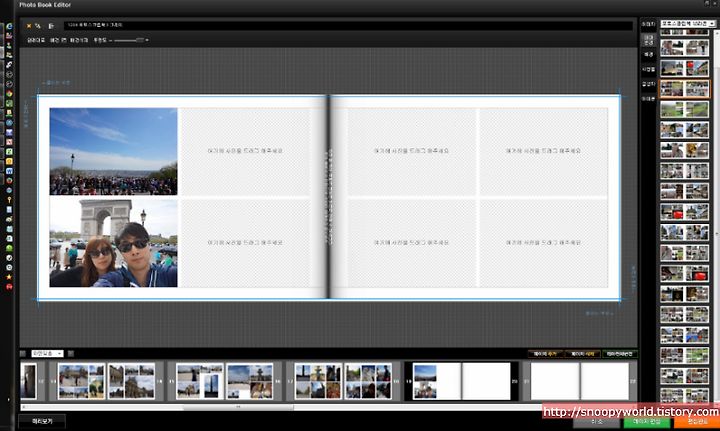The height and width of the screenshot is (431, 720).
Task: Click the delete page button above the strip
Action: 582,354
